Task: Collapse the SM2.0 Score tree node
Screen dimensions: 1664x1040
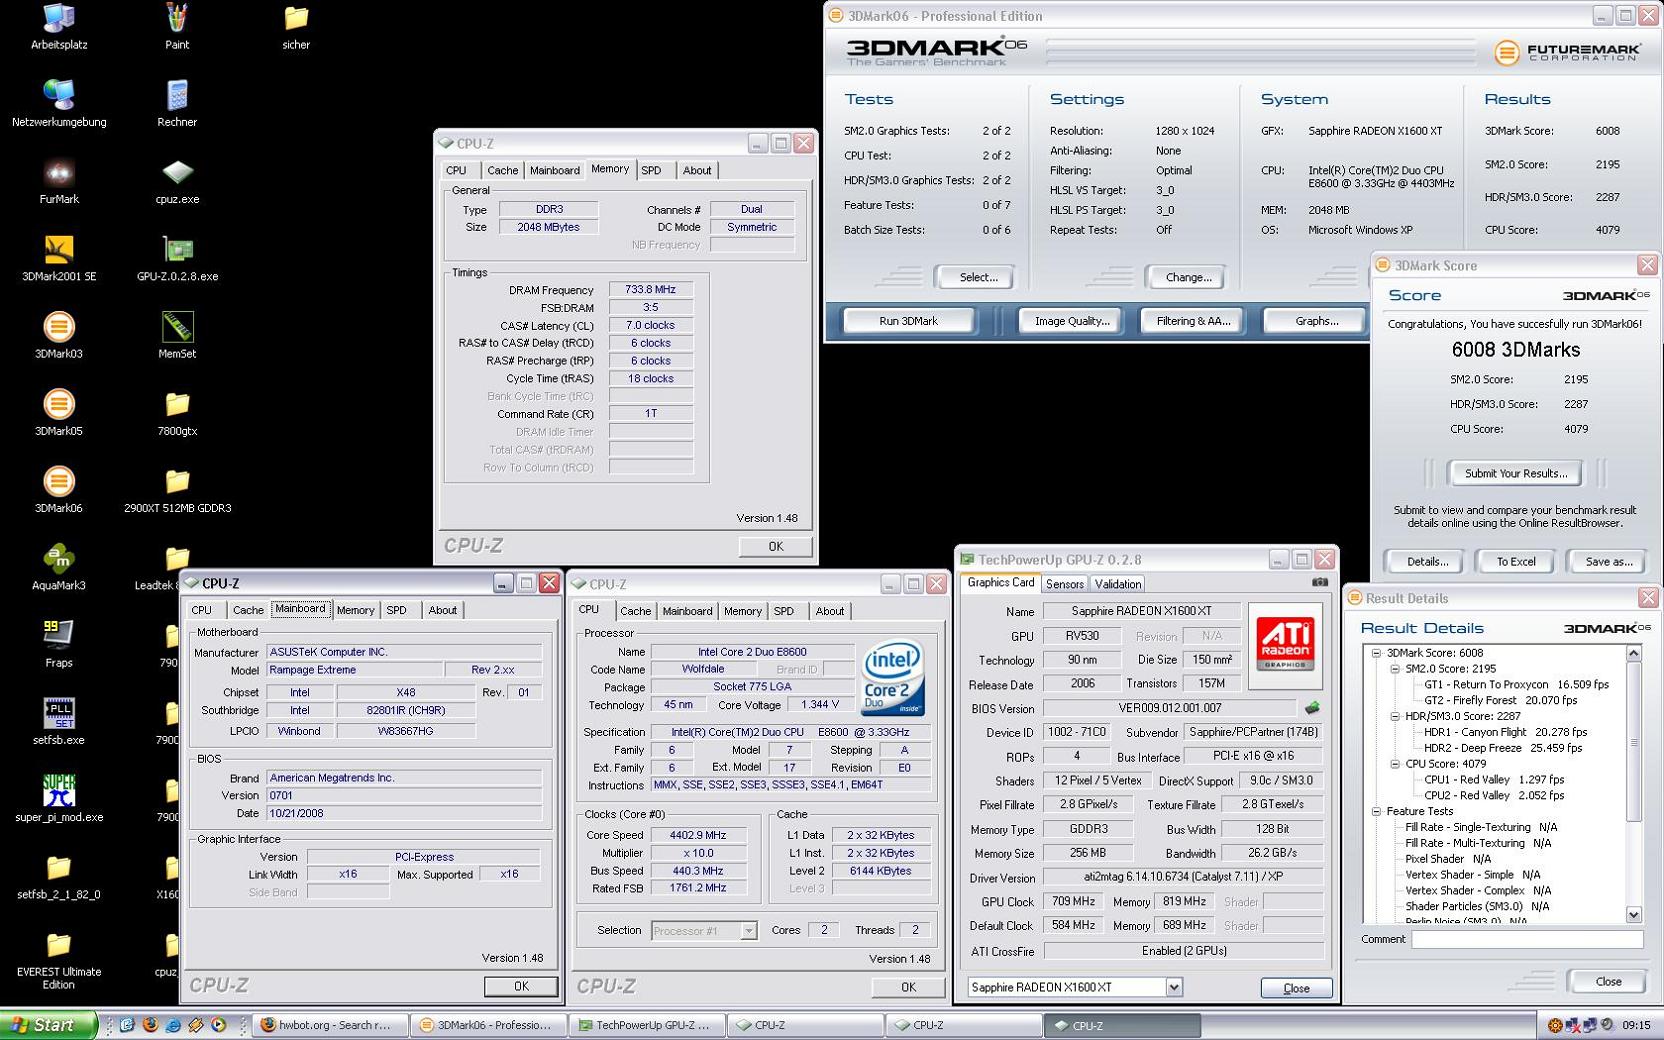Action: click(x=1394, y=669)
